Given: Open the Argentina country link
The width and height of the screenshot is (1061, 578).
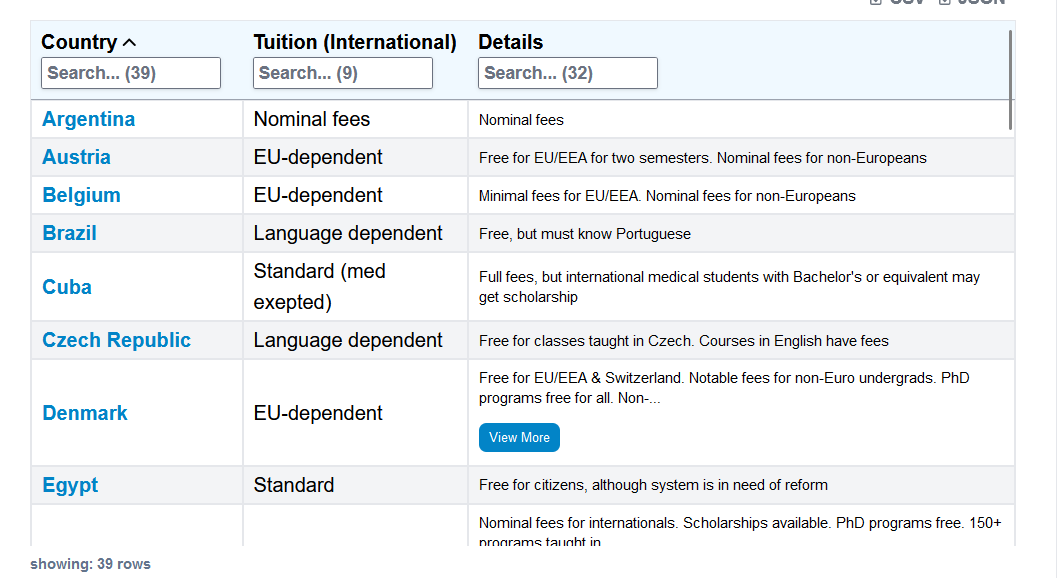Looking at the screenshot, I should click(x=89, y=119).
